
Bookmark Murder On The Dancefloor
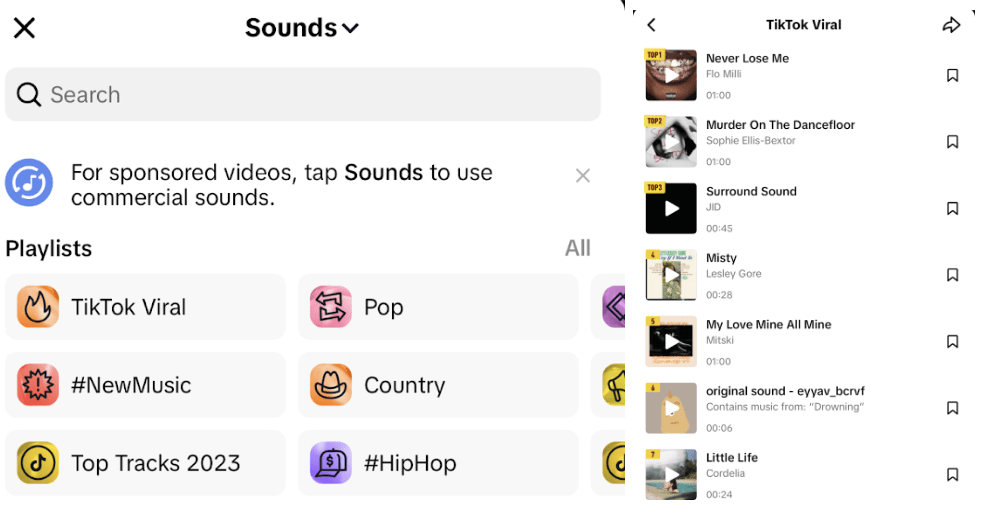click(x=952, y=142)
